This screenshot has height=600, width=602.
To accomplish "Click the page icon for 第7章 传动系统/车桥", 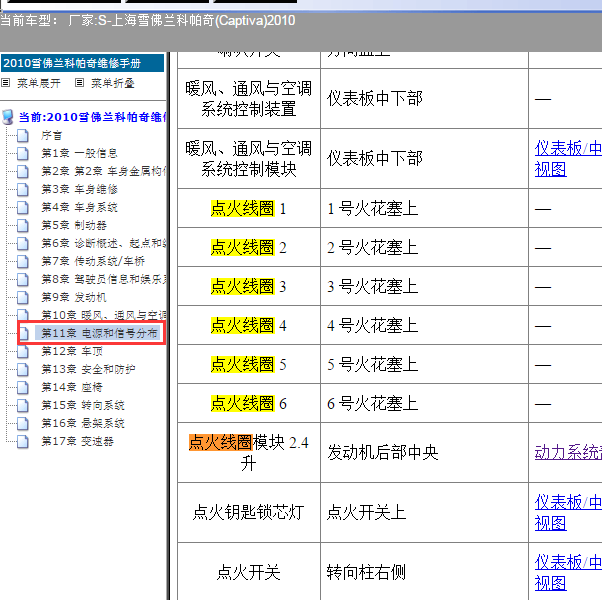I will click(23, 261).
